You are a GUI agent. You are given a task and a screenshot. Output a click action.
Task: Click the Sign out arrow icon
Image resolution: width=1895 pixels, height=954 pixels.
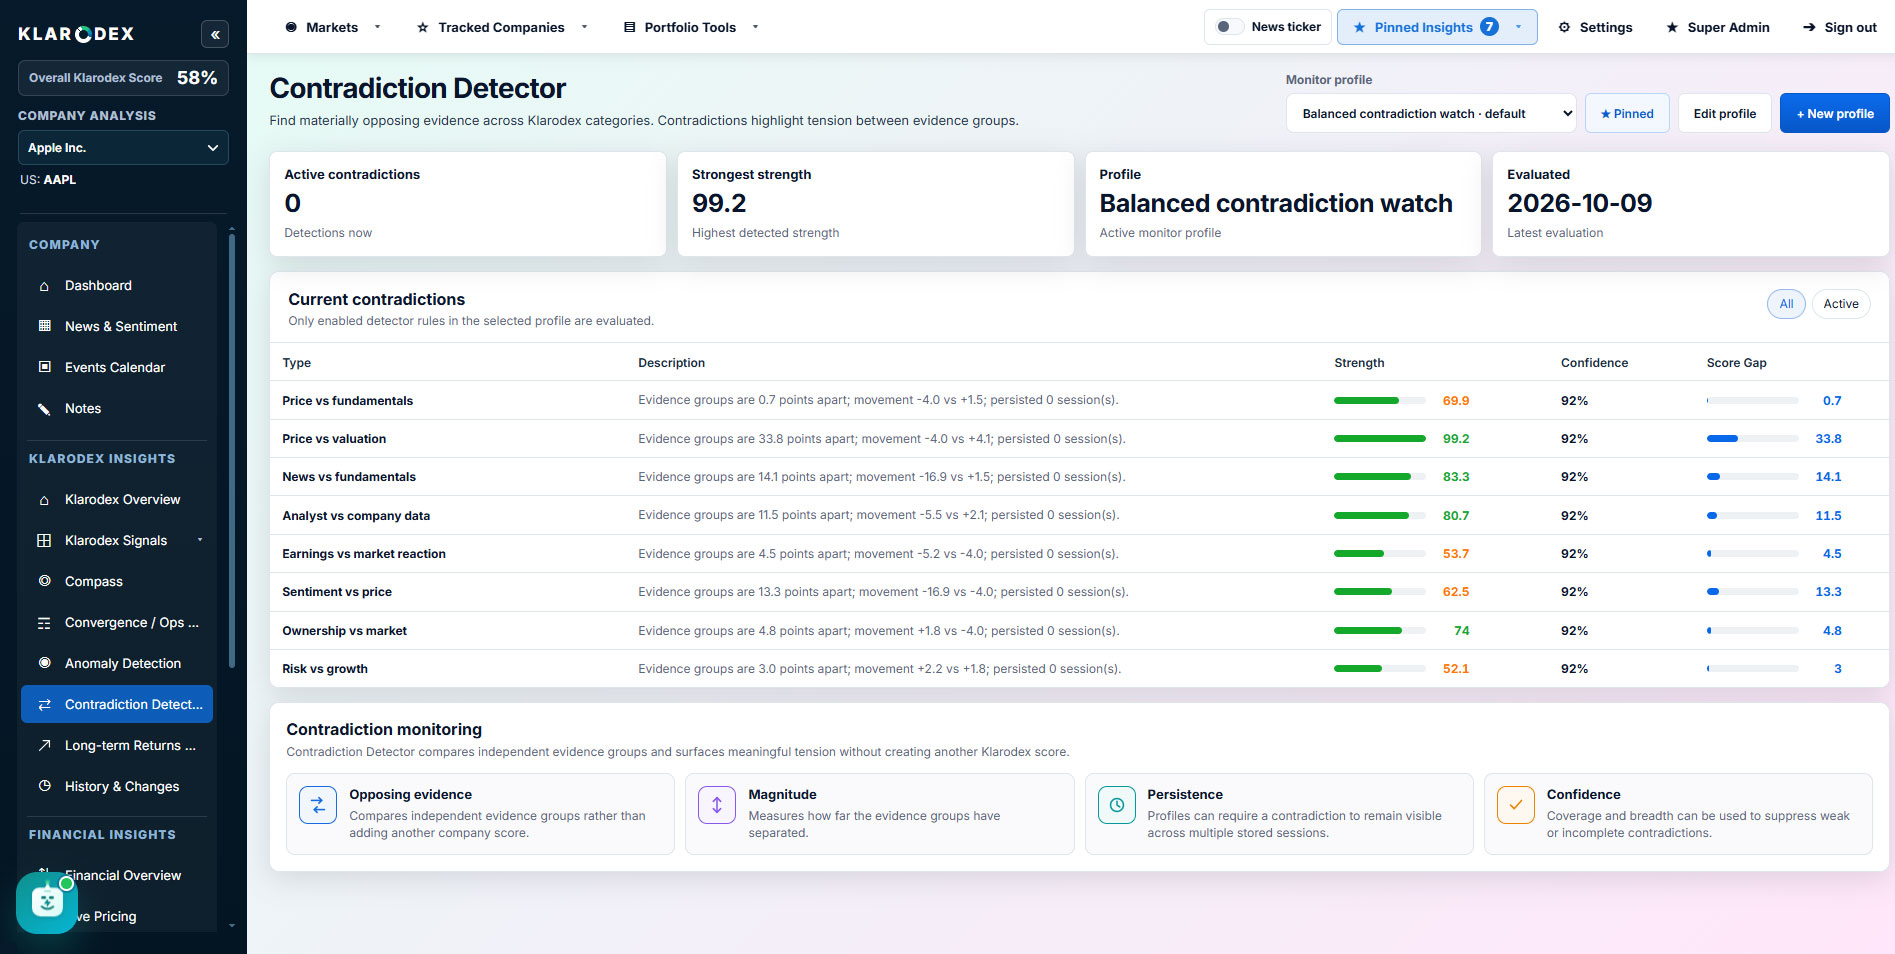point(1809,28)
